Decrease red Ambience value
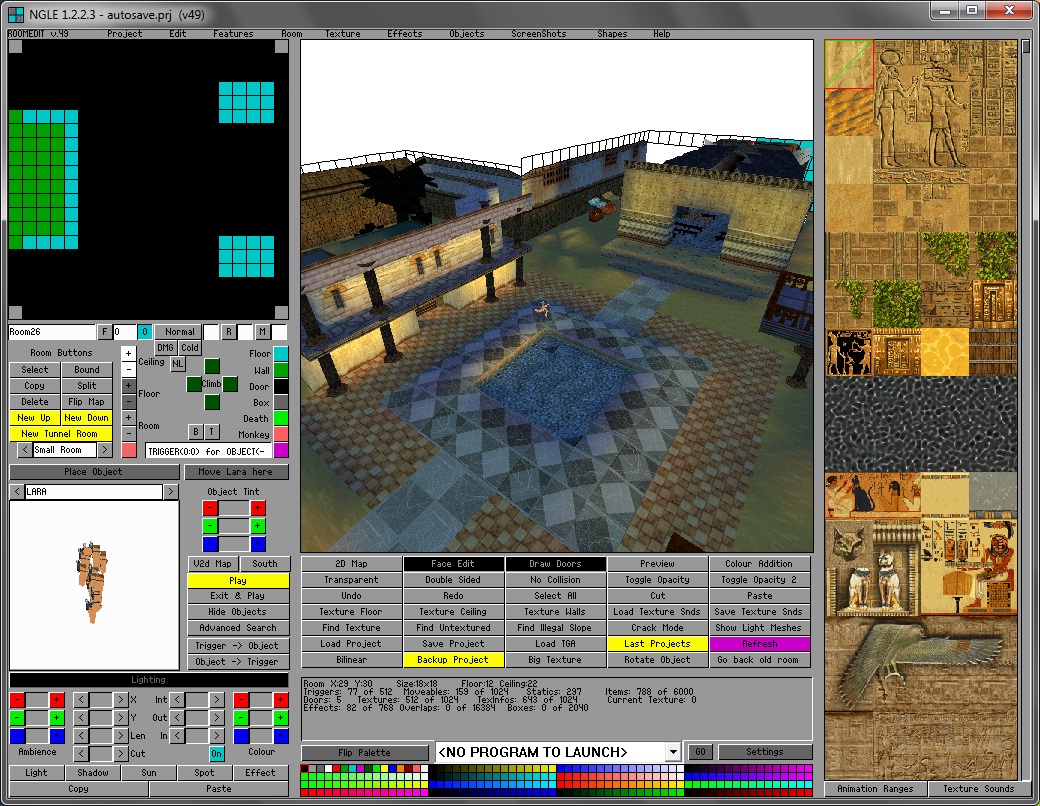Viewport: 1040px width, 806px height. (x=17, y=699)
